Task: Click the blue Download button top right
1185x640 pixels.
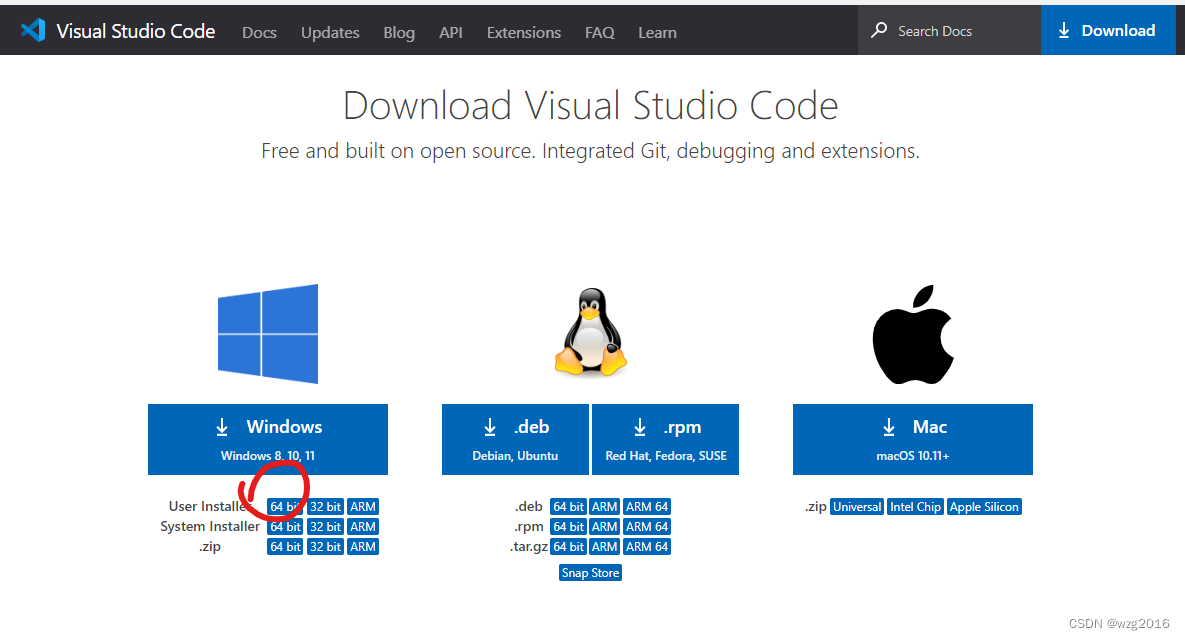Action: pos(1108,30)
